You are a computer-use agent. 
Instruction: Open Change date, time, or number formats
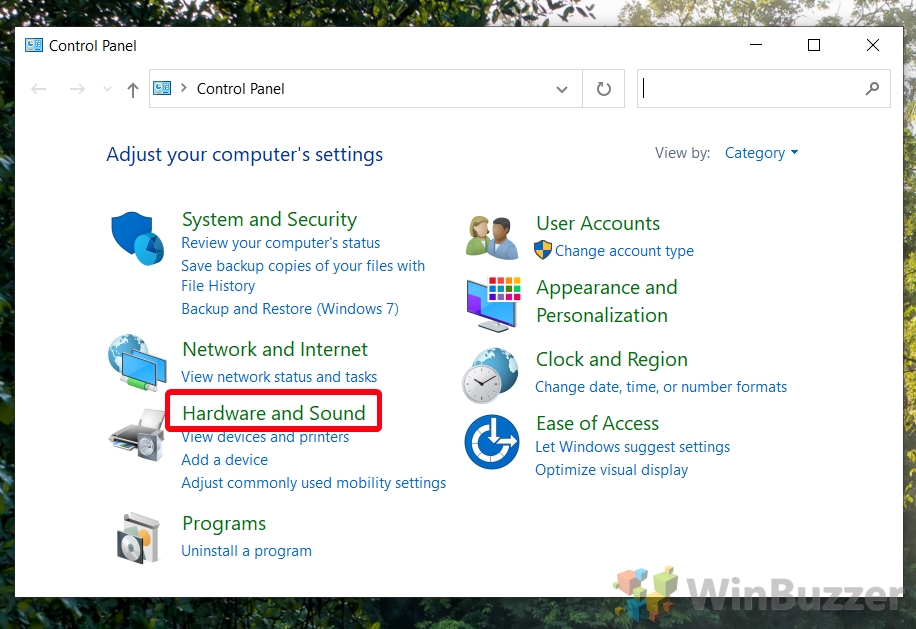[661, 387]
